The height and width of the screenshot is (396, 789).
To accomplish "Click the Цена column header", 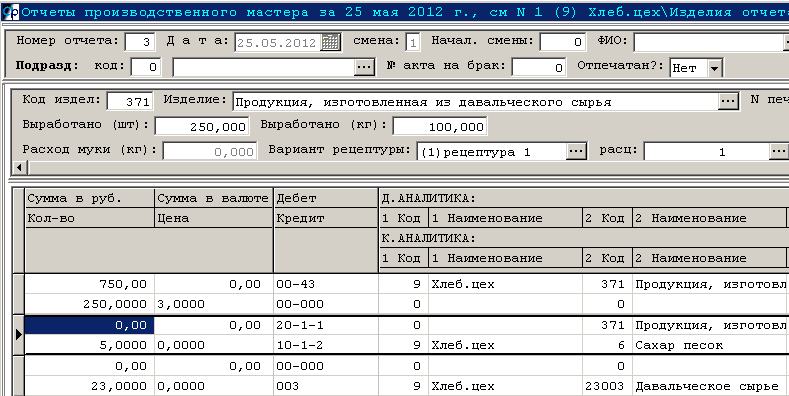I will [x=213, y=218].
